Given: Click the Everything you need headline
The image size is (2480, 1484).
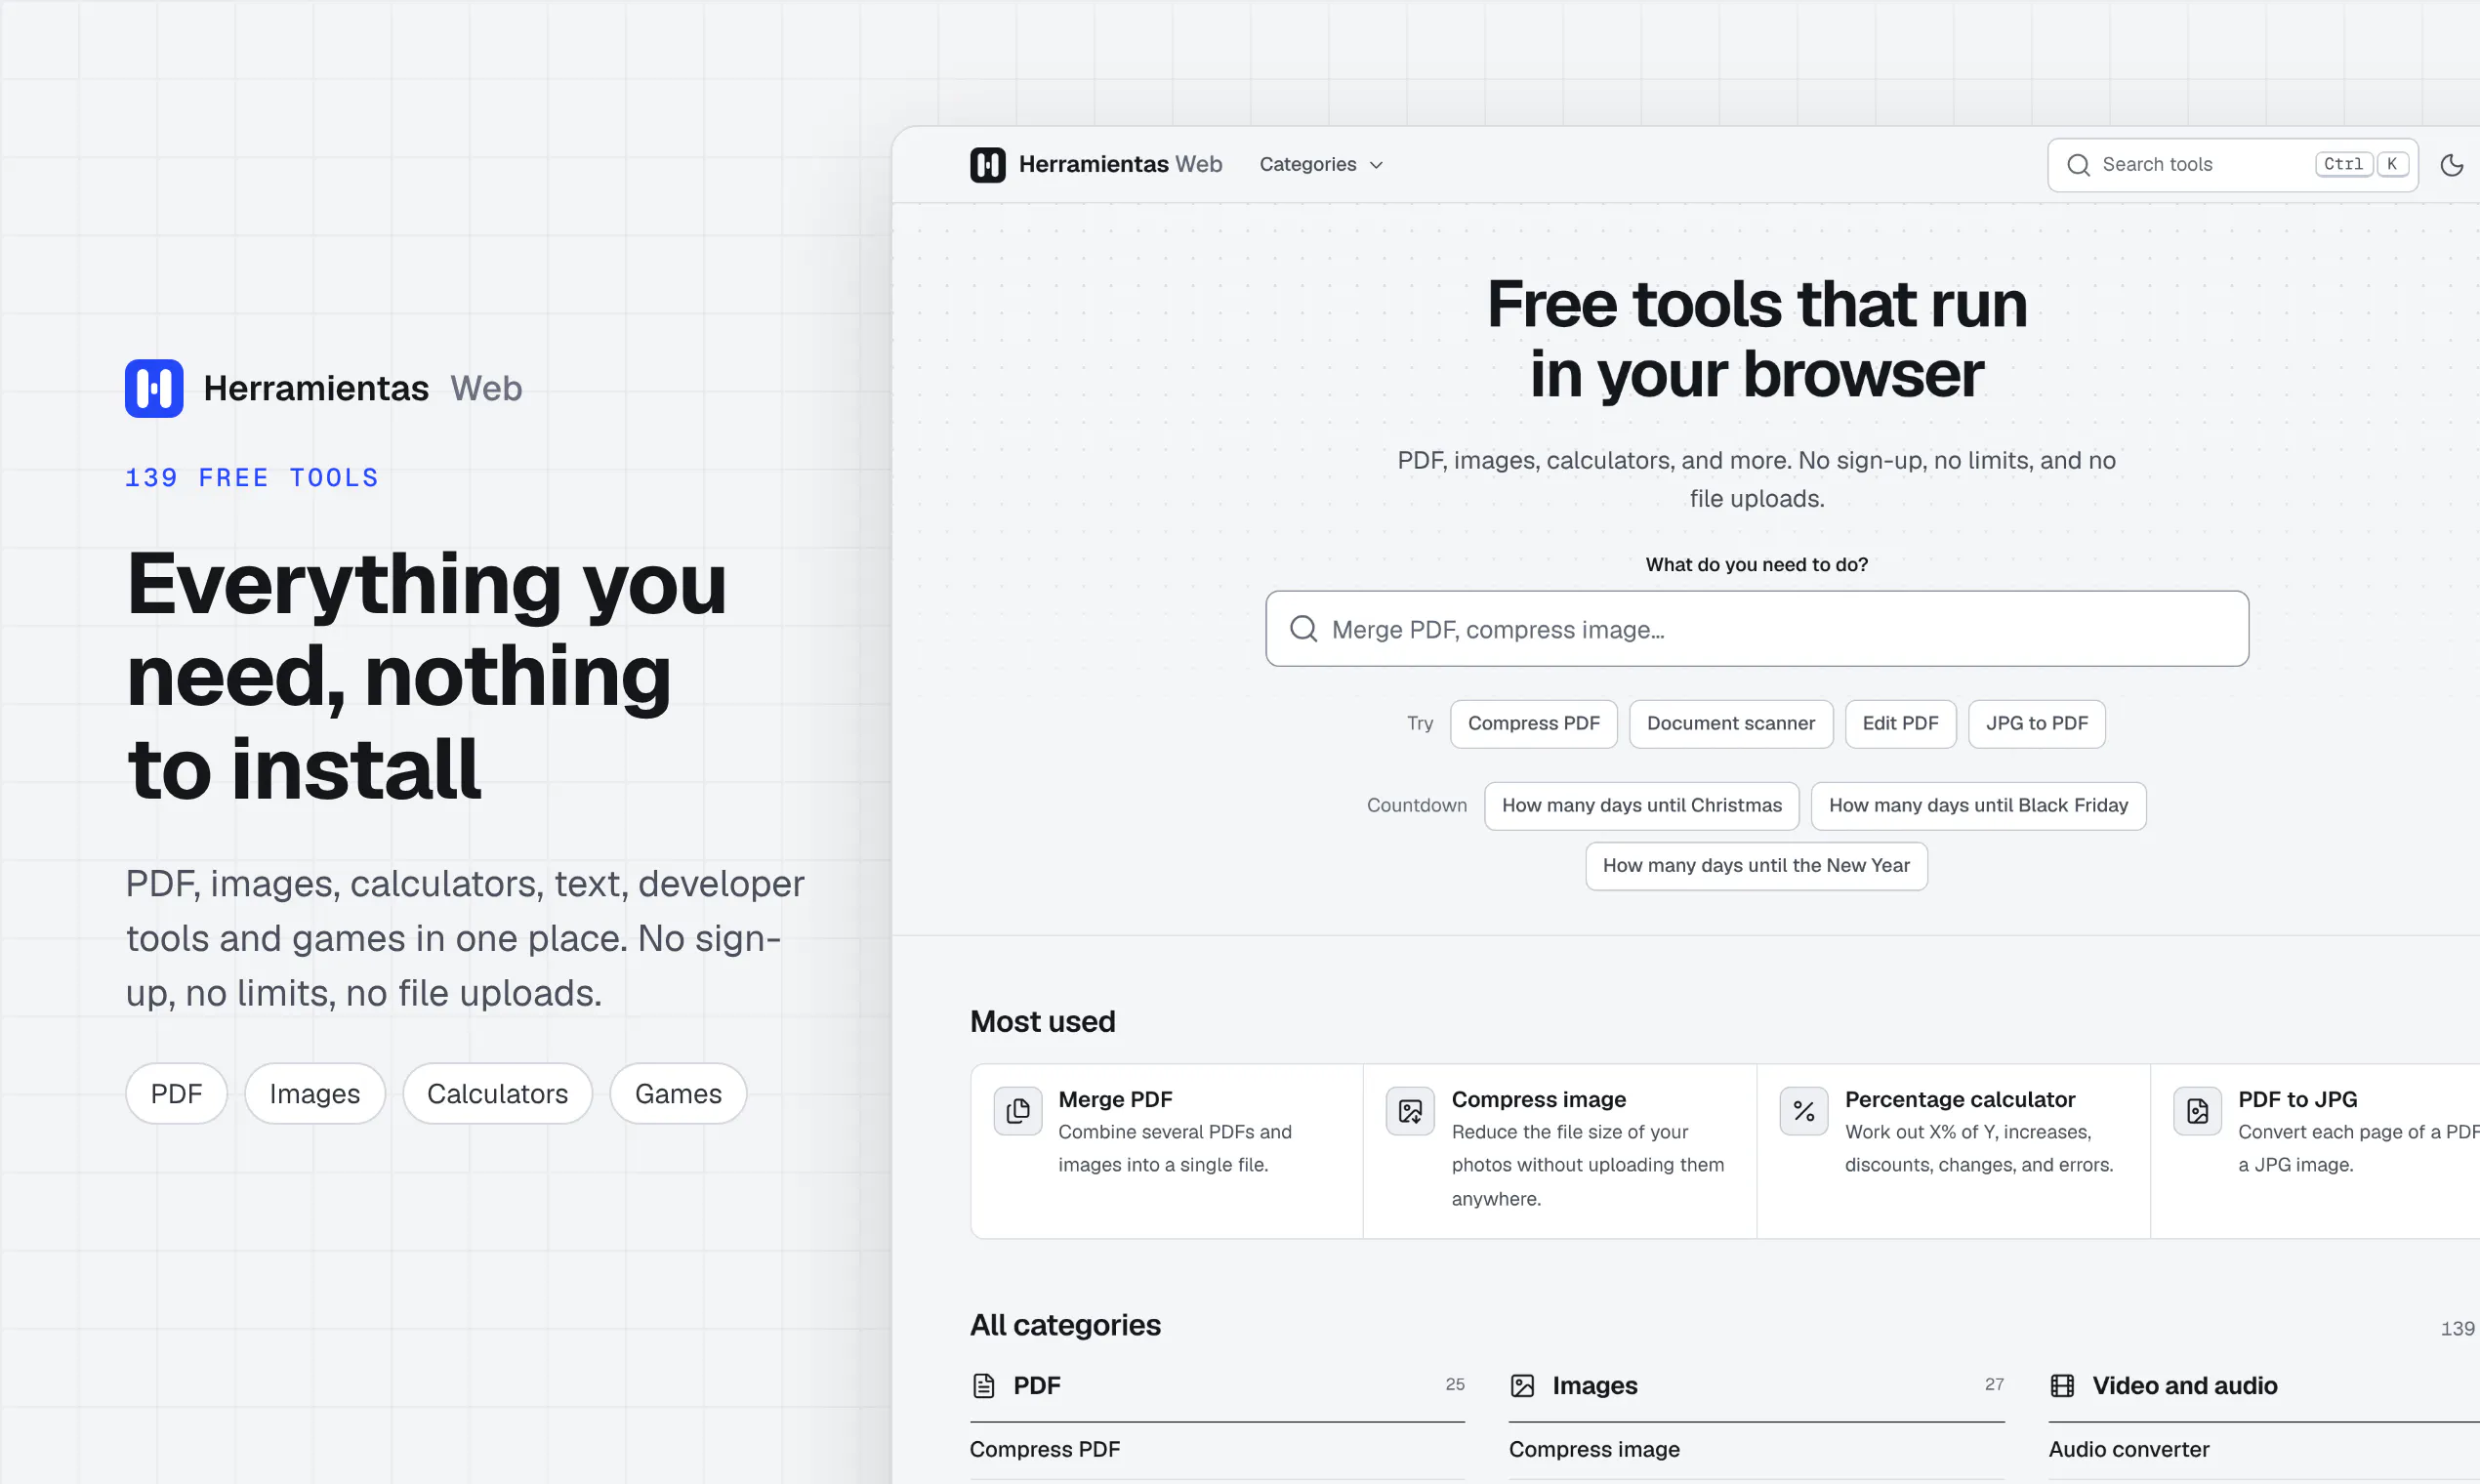Looking at the screenshot, I should pos(427,676).
